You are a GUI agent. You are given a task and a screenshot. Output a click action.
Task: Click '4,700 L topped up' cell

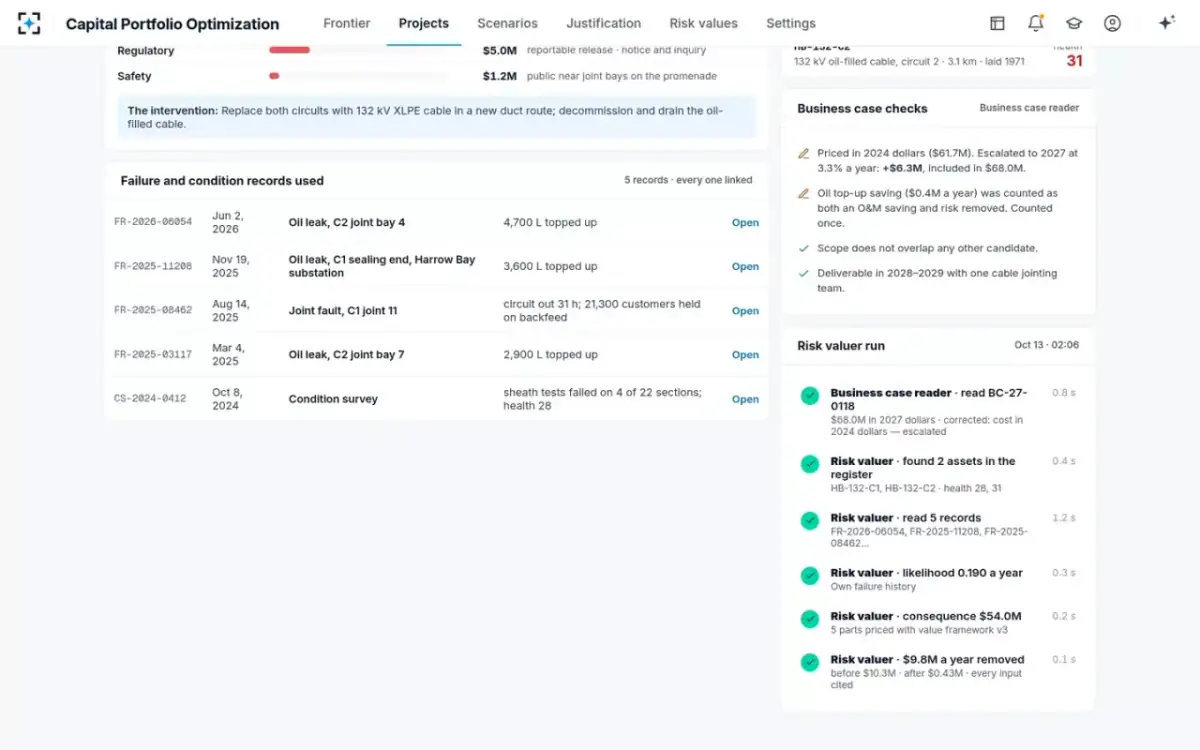point(550,223)
